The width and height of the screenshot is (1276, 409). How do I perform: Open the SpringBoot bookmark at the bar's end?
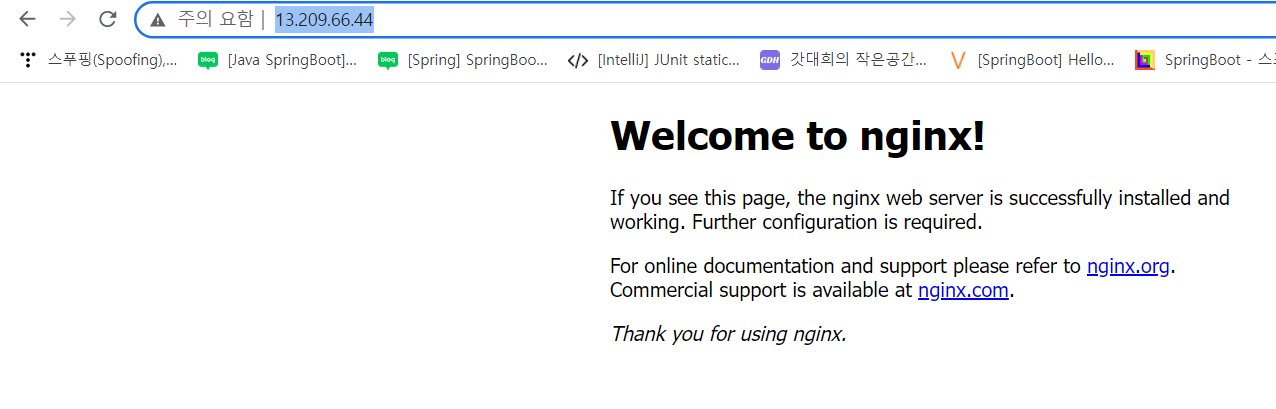tap(1205, 60)
